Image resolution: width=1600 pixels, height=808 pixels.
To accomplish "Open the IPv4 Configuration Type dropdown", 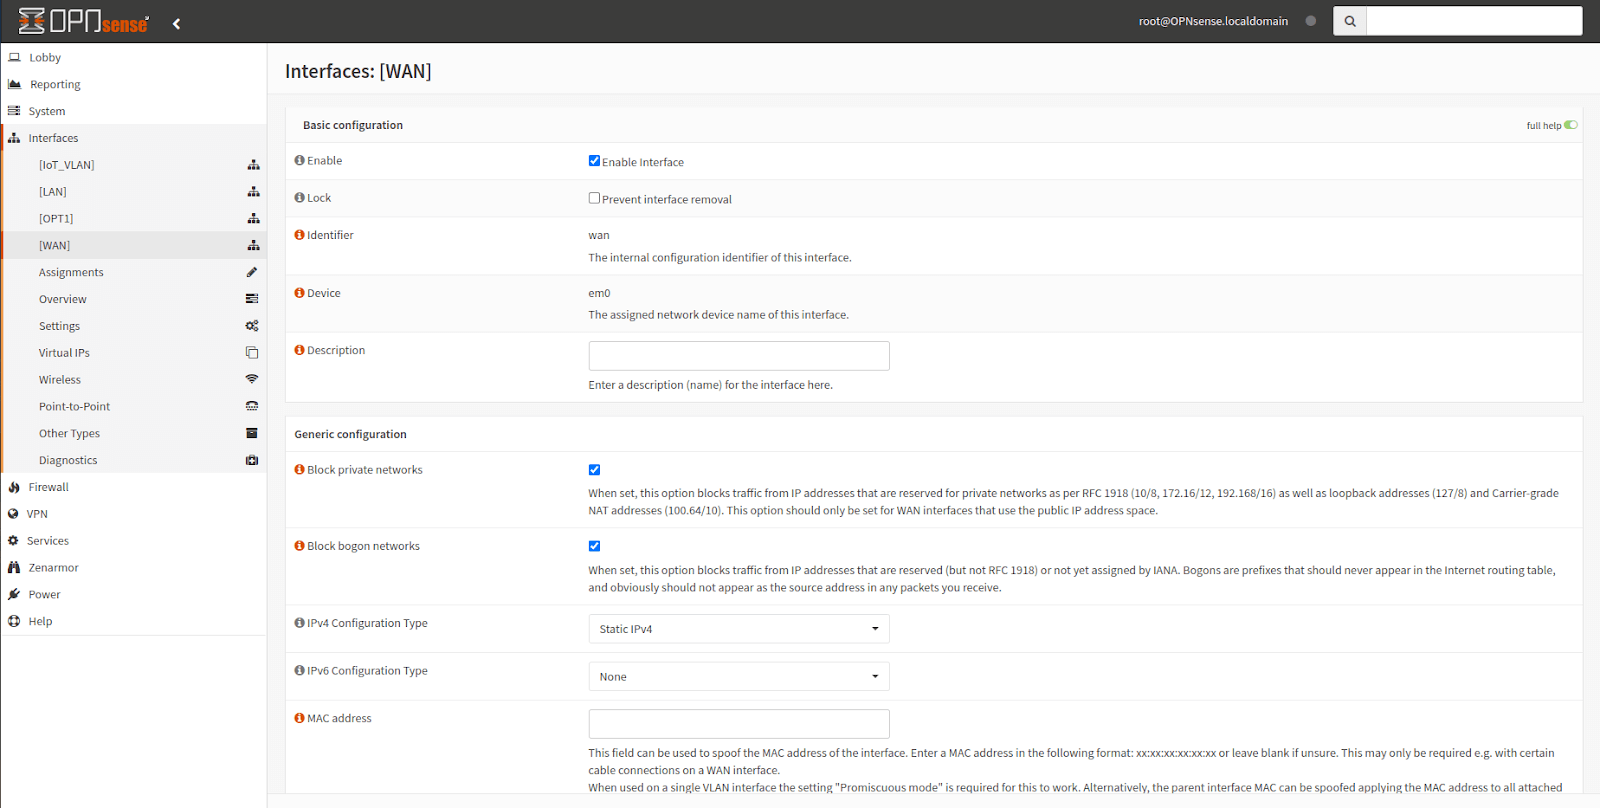I will point(739,629).
